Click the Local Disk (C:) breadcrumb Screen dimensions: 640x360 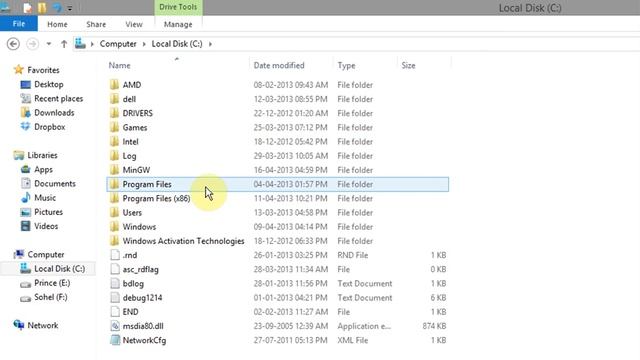(x=177, y=44)
